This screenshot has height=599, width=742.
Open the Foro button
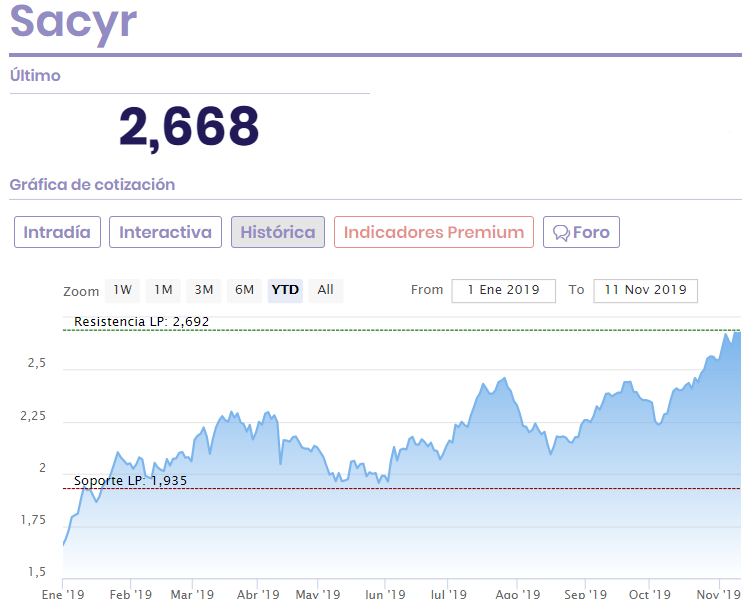(581, 232)
